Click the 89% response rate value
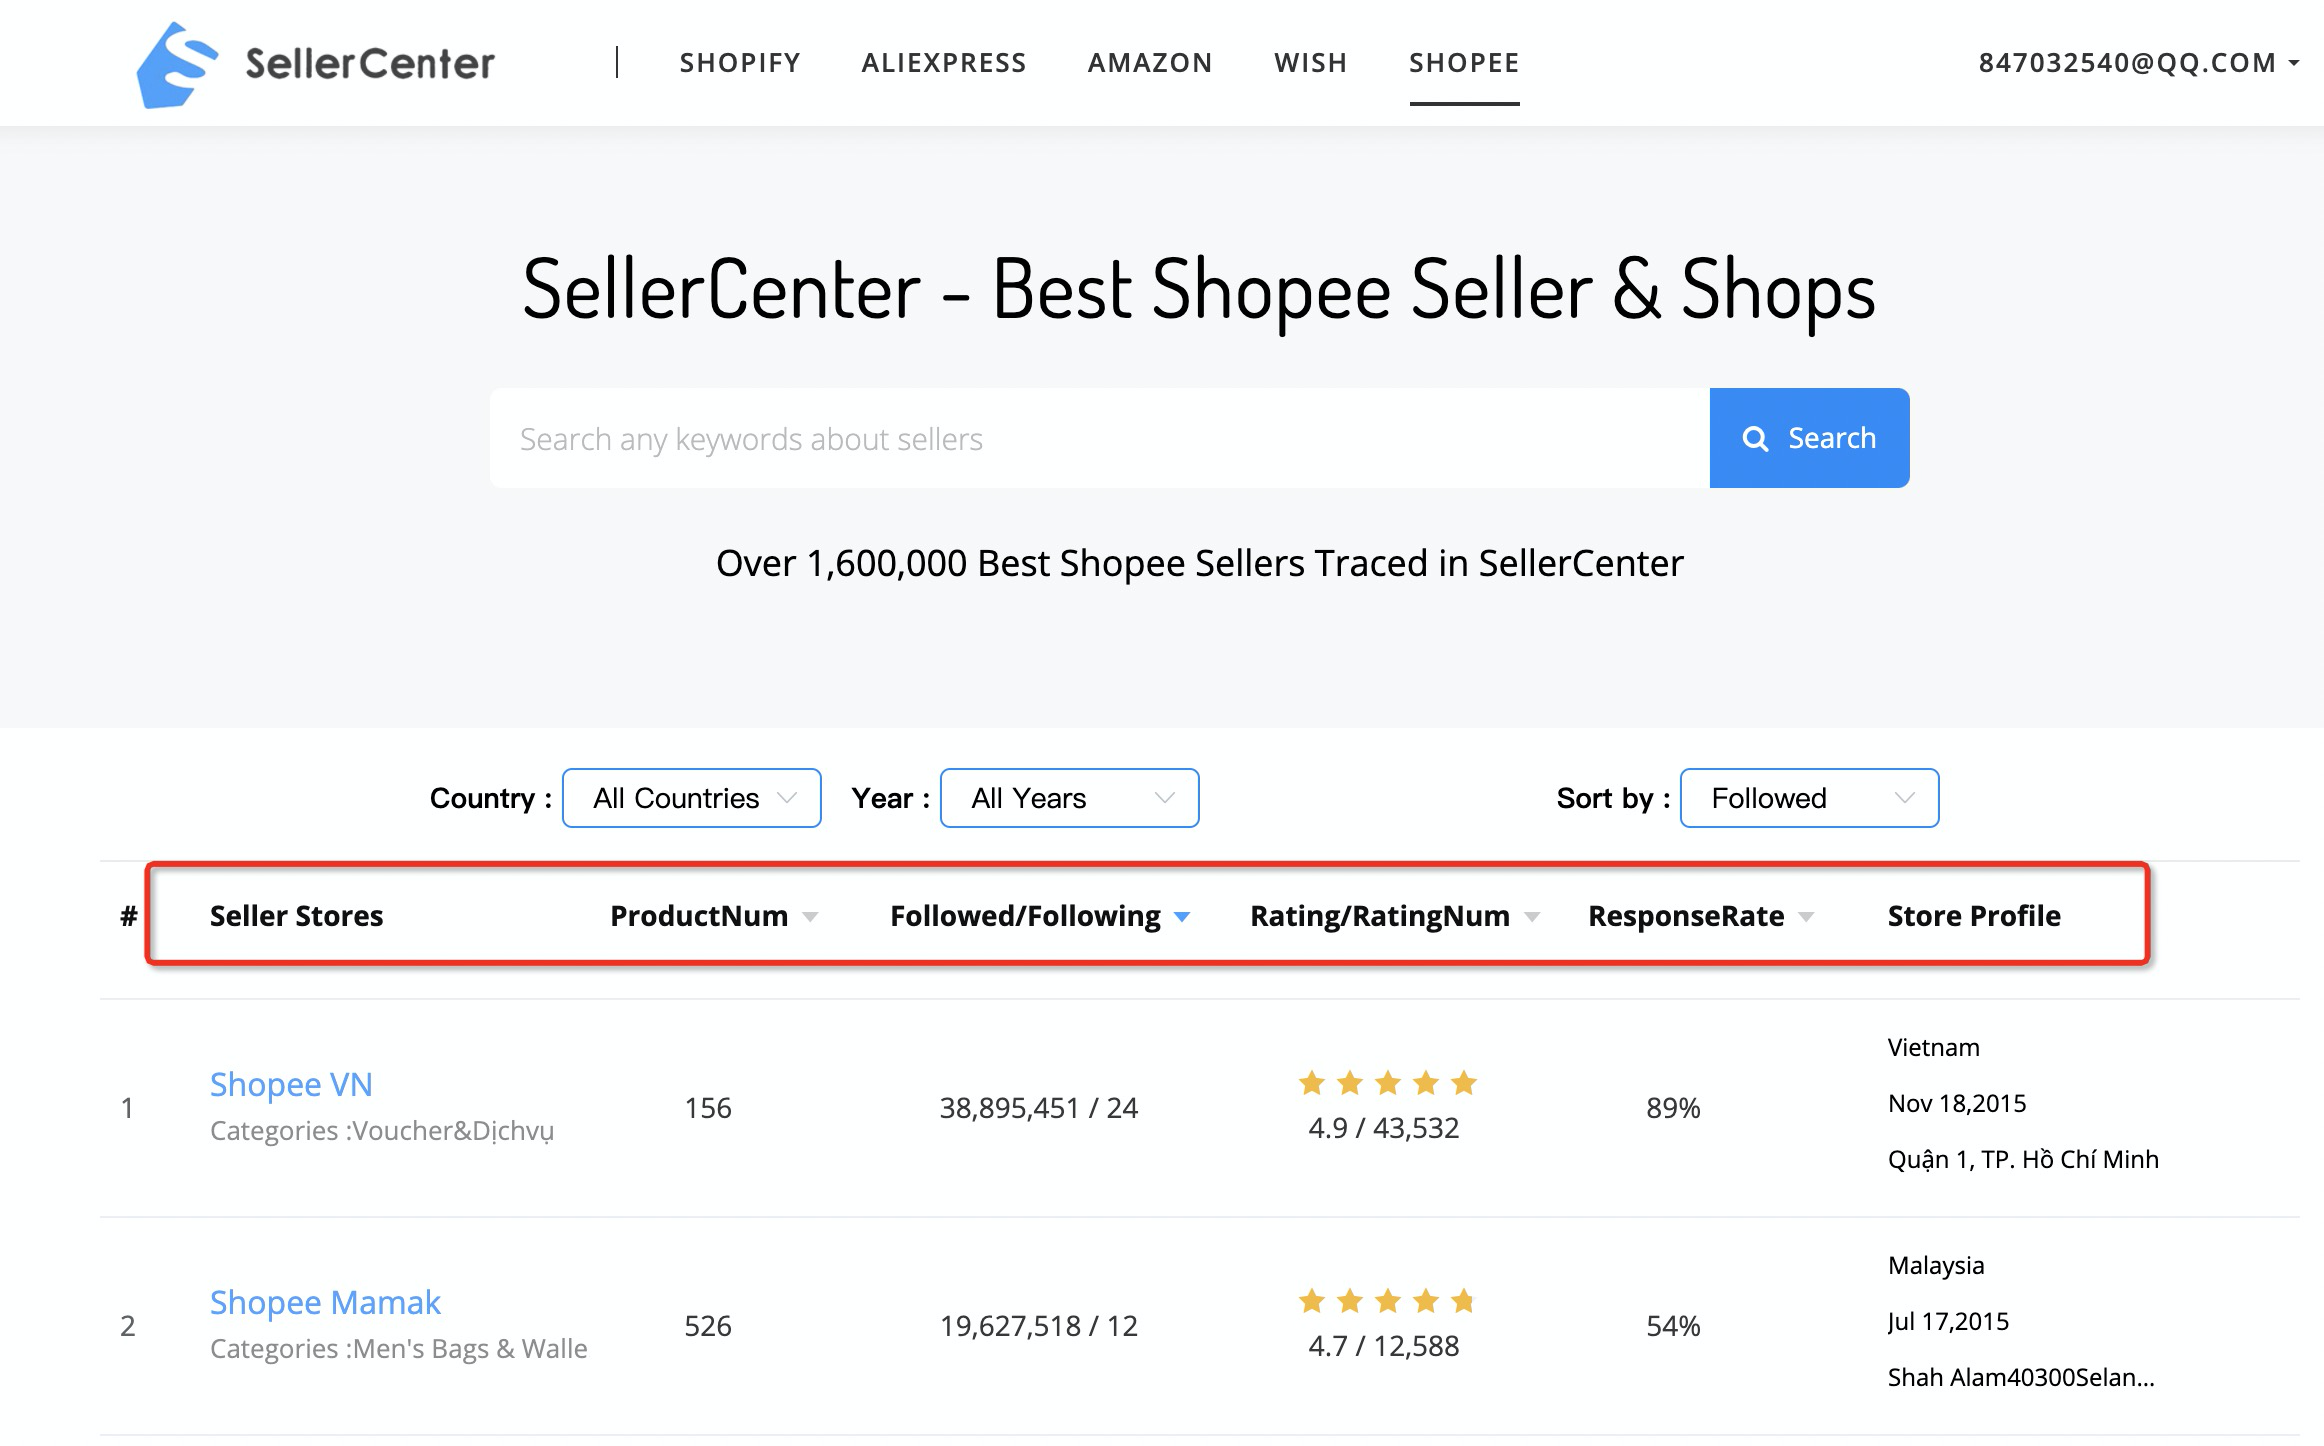This screenshot has height=1446, width=2324. [x=1673, y=1108]
